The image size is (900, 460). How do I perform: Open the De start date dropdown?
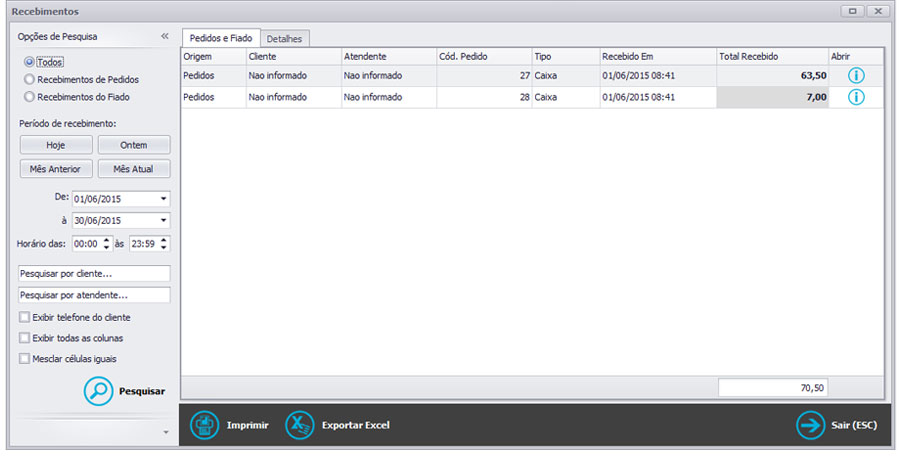click(x=163, y=198)
